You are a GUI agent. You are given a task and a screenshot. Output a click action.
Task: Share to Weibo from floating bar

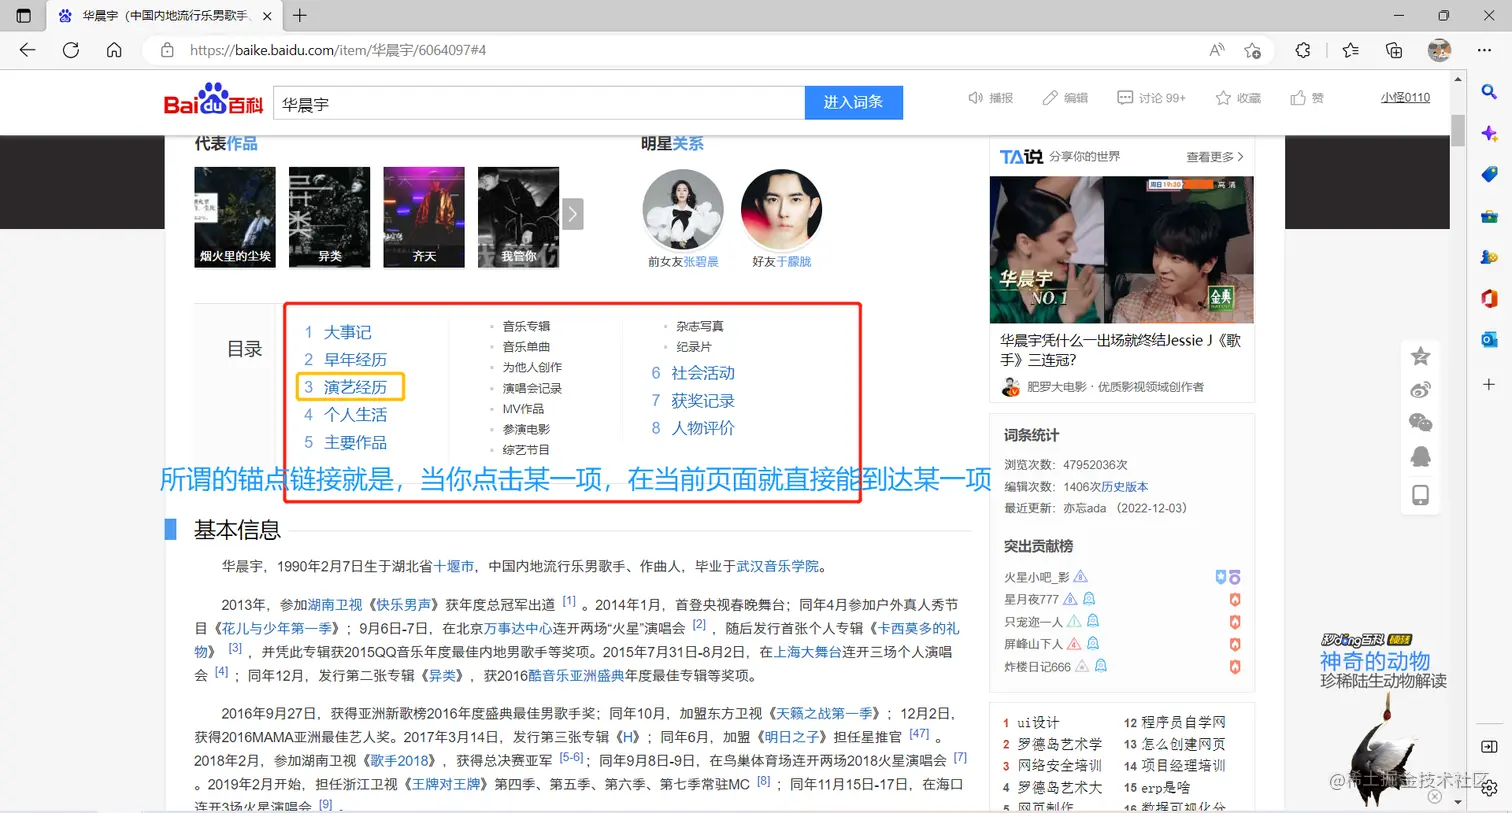pos(1420,390)
